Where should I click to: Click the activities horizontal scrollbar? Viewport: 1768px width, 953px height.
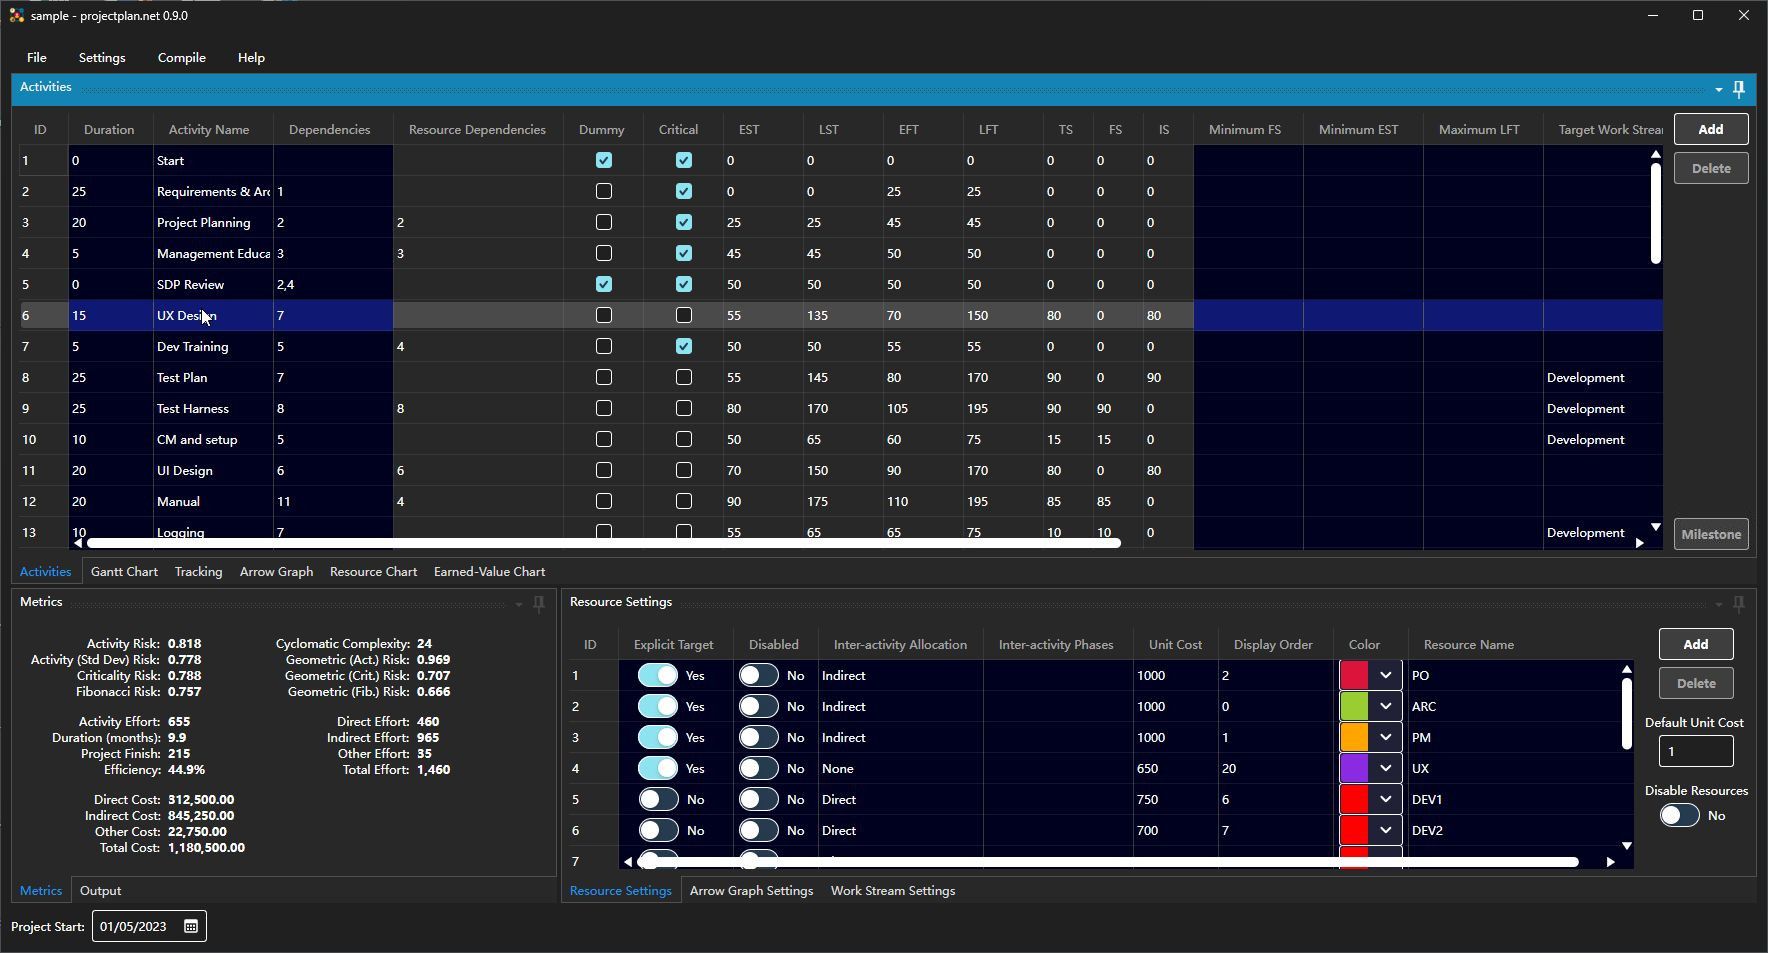[x=603, y=543]
